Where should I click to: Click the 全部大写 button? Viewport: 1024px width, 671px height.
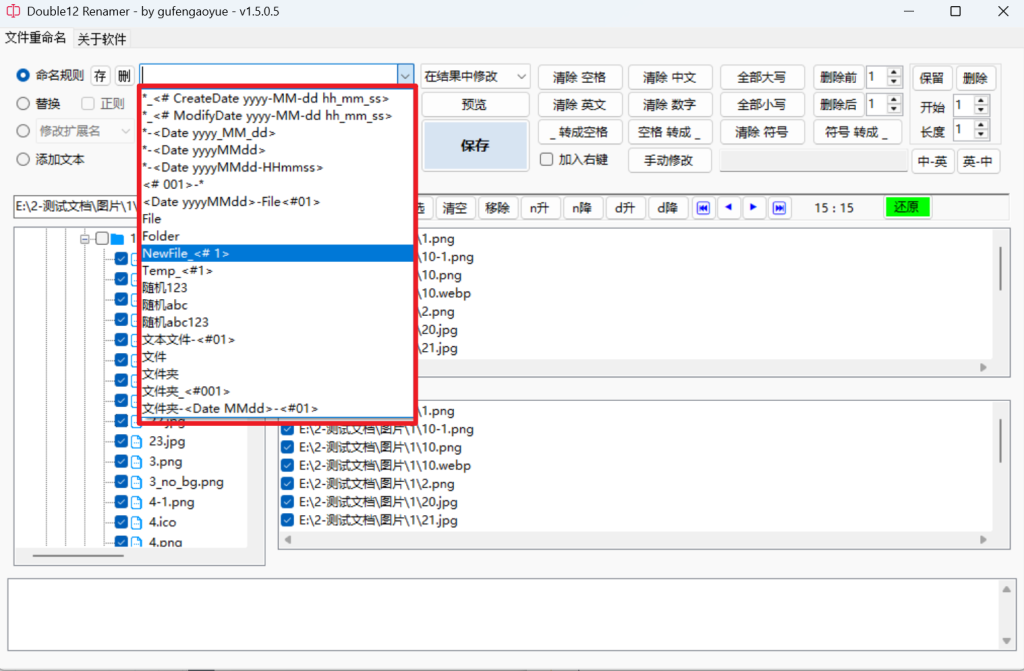761,77
